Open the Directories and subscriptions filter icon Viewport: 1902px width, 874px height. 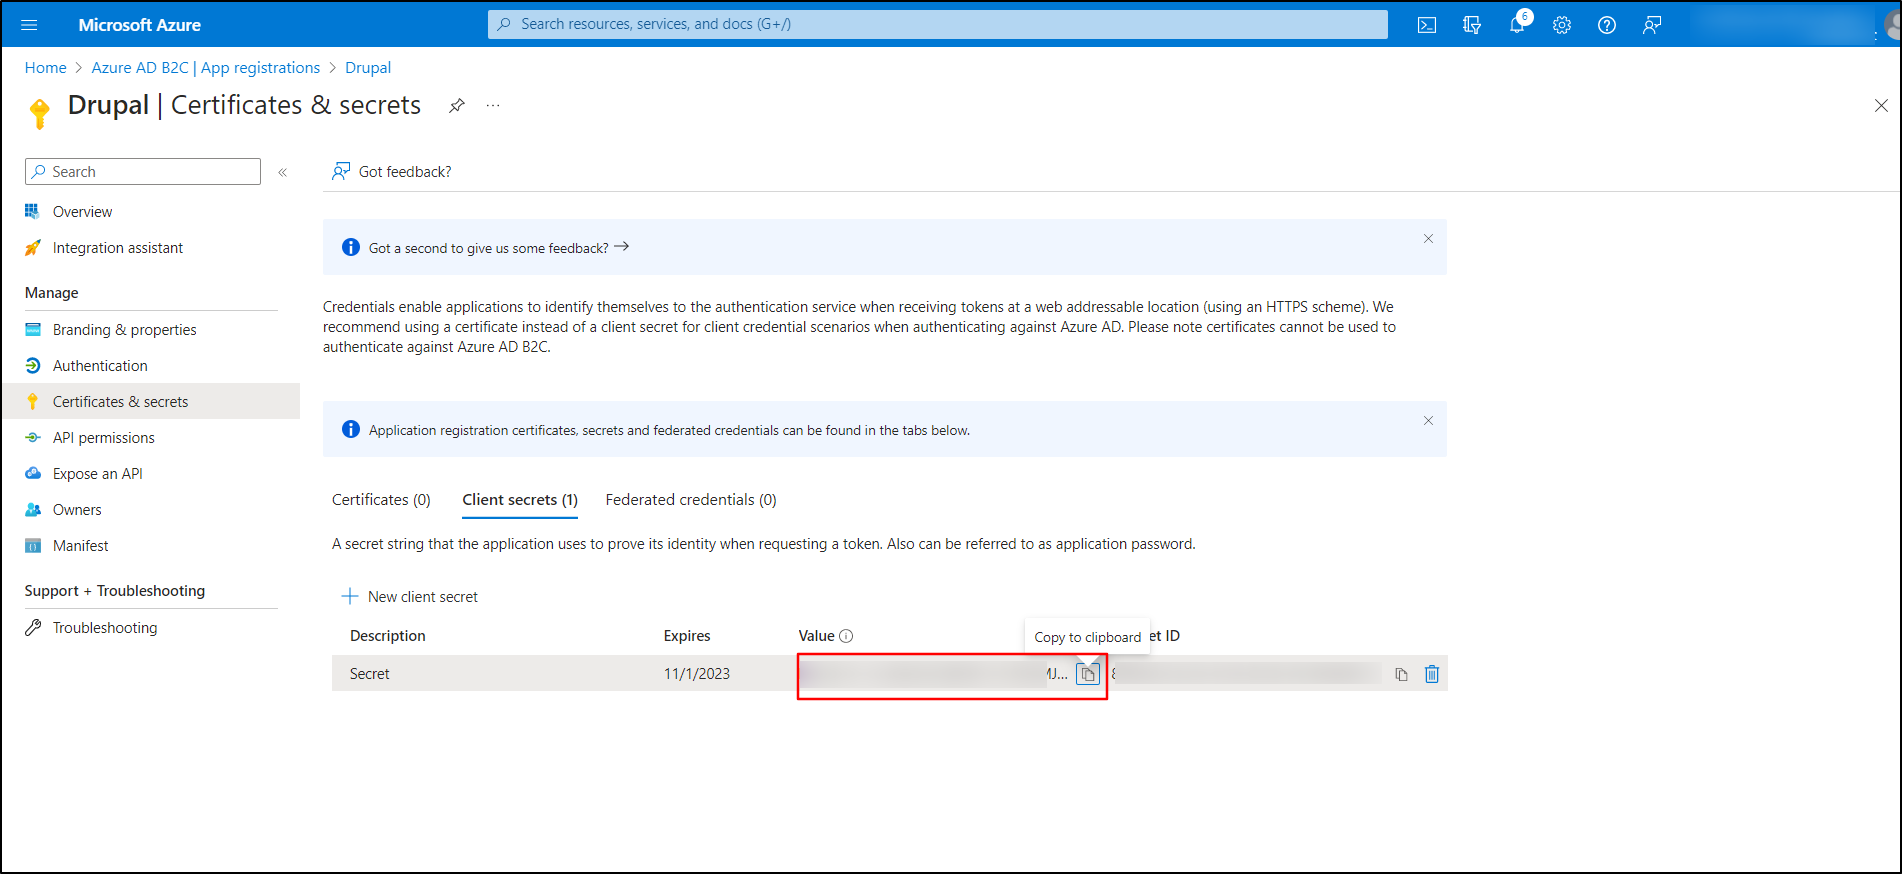coord(1472,25)
